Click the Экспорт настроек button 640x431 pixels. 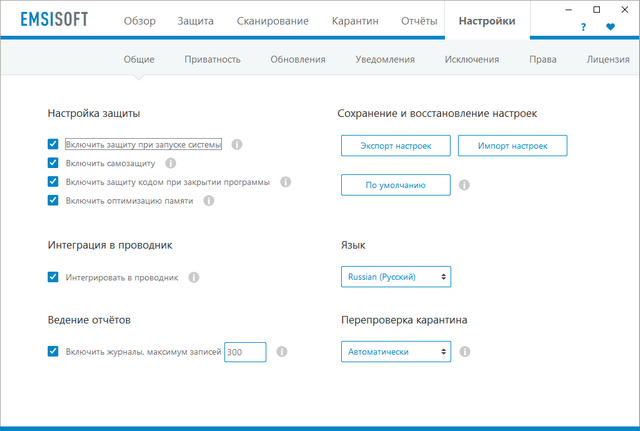coord(396,146)
